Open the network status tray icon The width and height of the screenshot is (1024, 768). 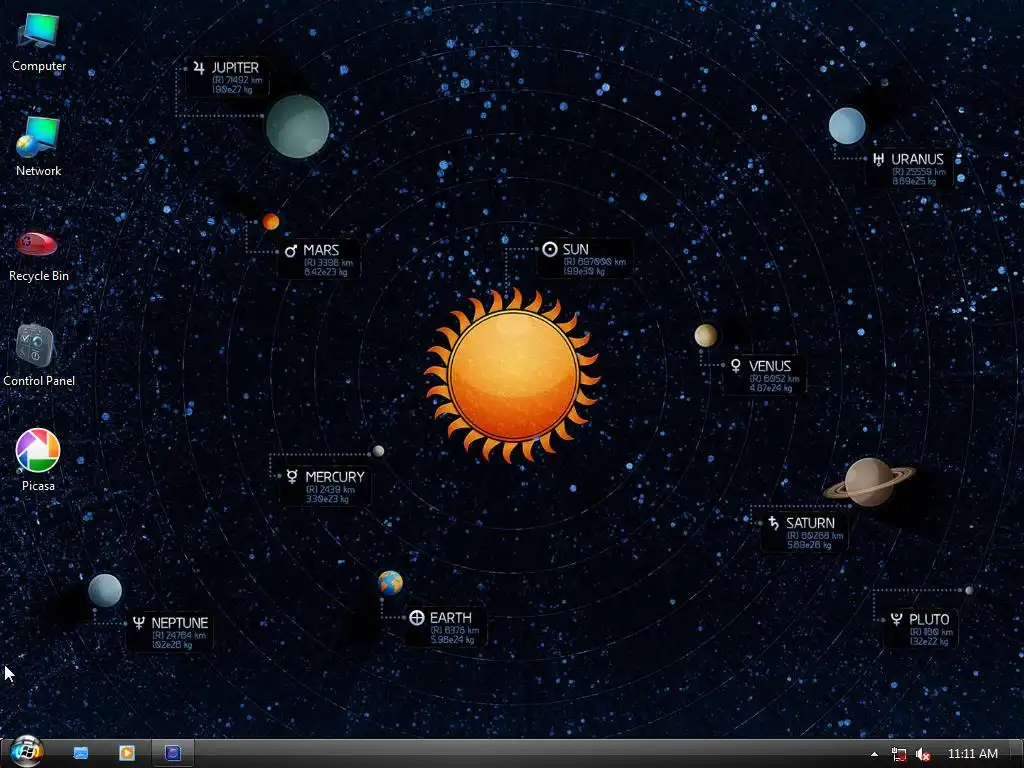[899, 754]
